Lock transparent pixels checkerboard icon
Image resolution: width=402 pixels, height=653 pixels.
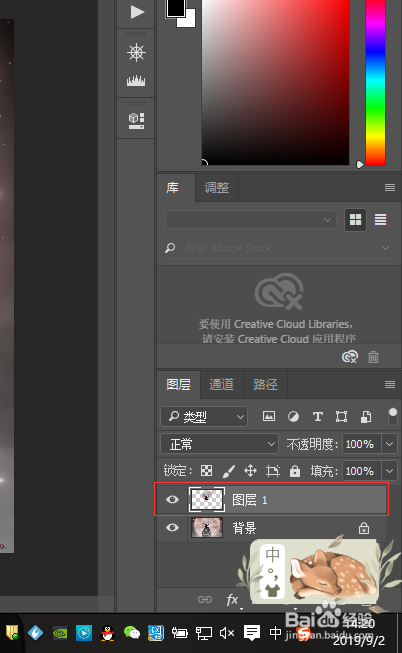point(207,471)
